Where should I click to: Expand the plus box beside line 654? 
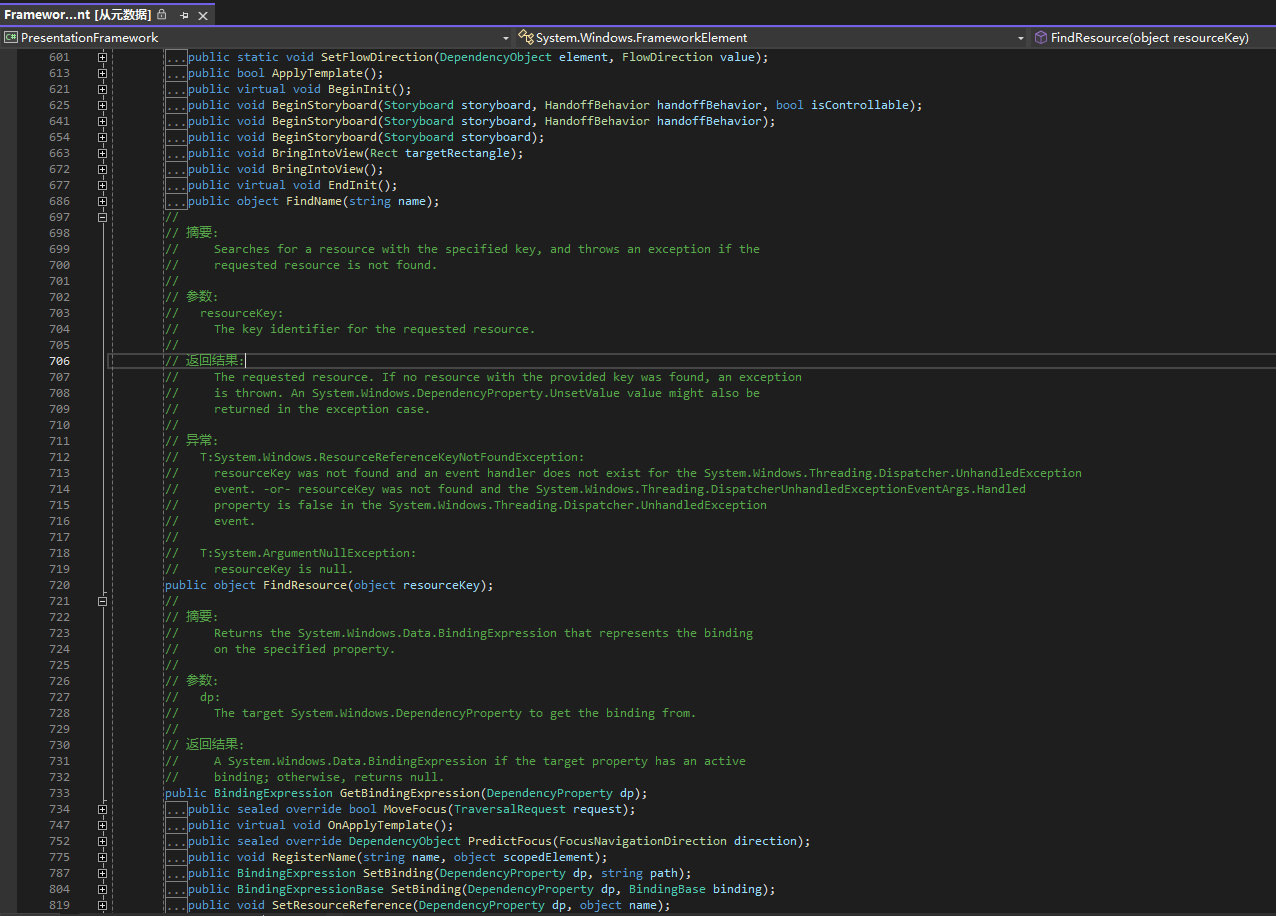[x=102, y=136]
